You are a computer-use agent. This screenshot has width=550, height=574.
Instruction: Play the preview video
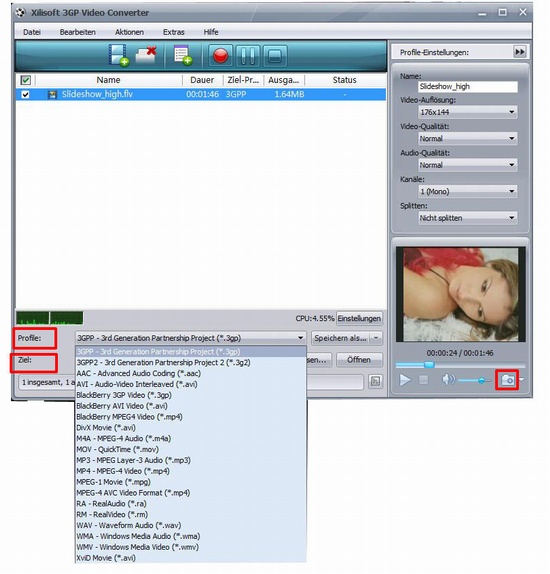coord(404,380)
